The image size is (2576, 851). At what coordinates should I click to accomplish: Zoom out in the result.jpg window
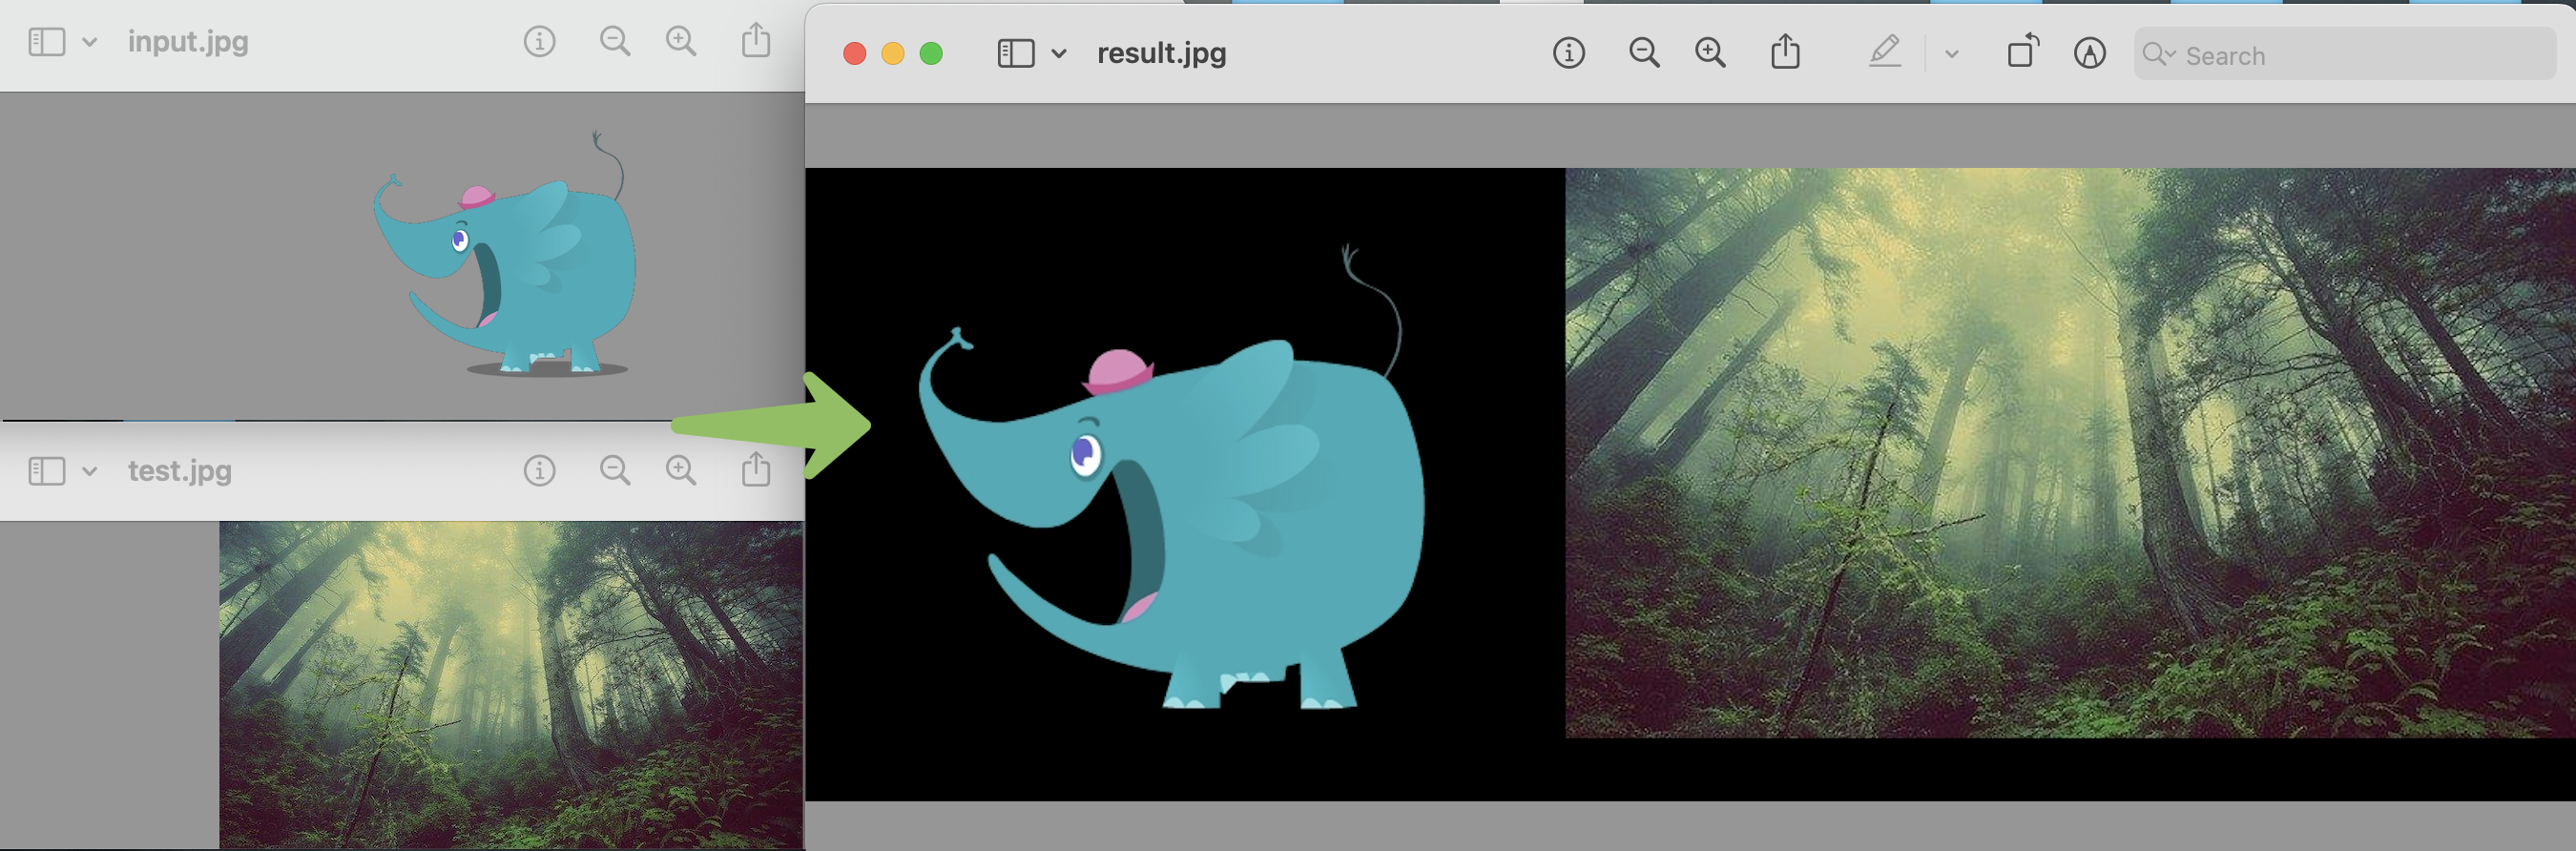coord(1643,53)
